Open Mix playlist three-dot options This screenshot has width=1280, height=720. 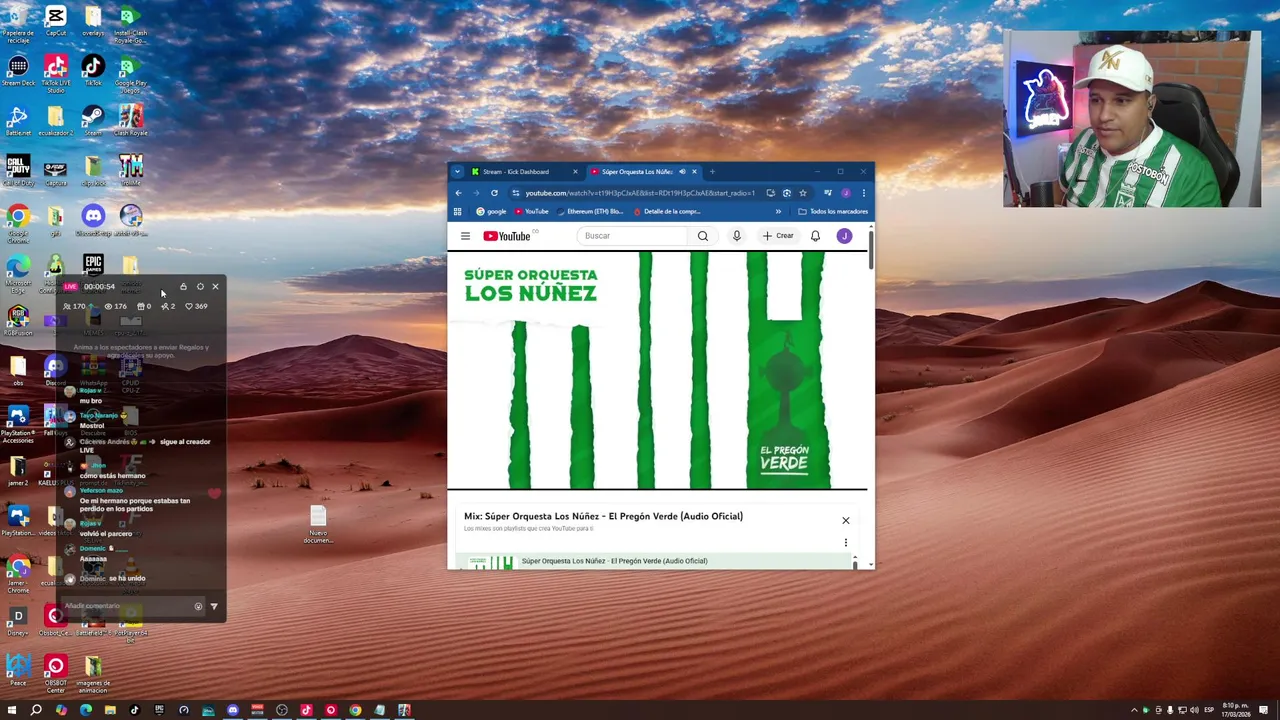point(846,543)
